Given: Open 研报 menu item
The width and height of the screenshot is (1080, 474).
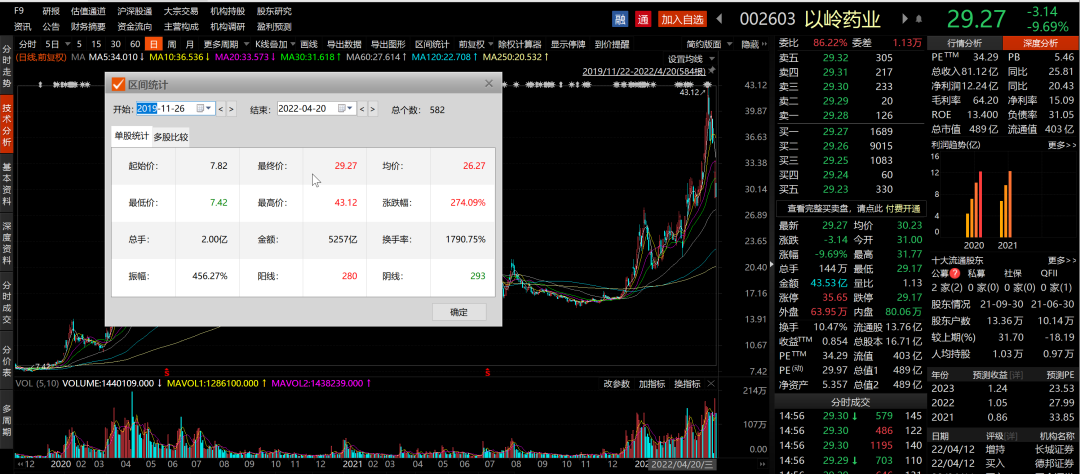Looking at the screenshot, I should coord(51,11).
